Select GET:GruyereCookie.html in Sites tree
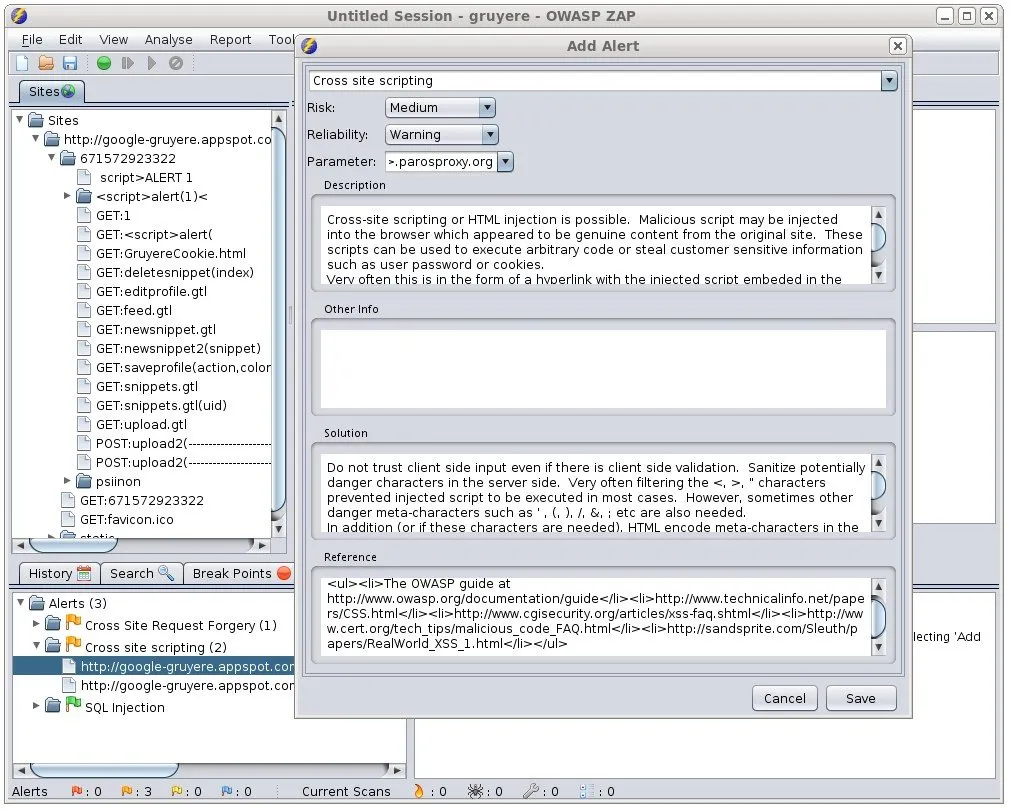The image size is (1010, 810). pos(171,254)
